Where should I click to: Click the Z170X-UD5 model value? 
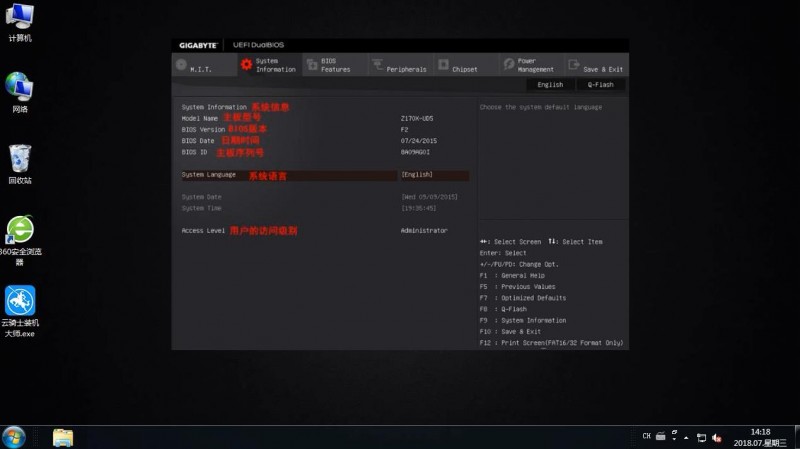click(x=417, y=118)
